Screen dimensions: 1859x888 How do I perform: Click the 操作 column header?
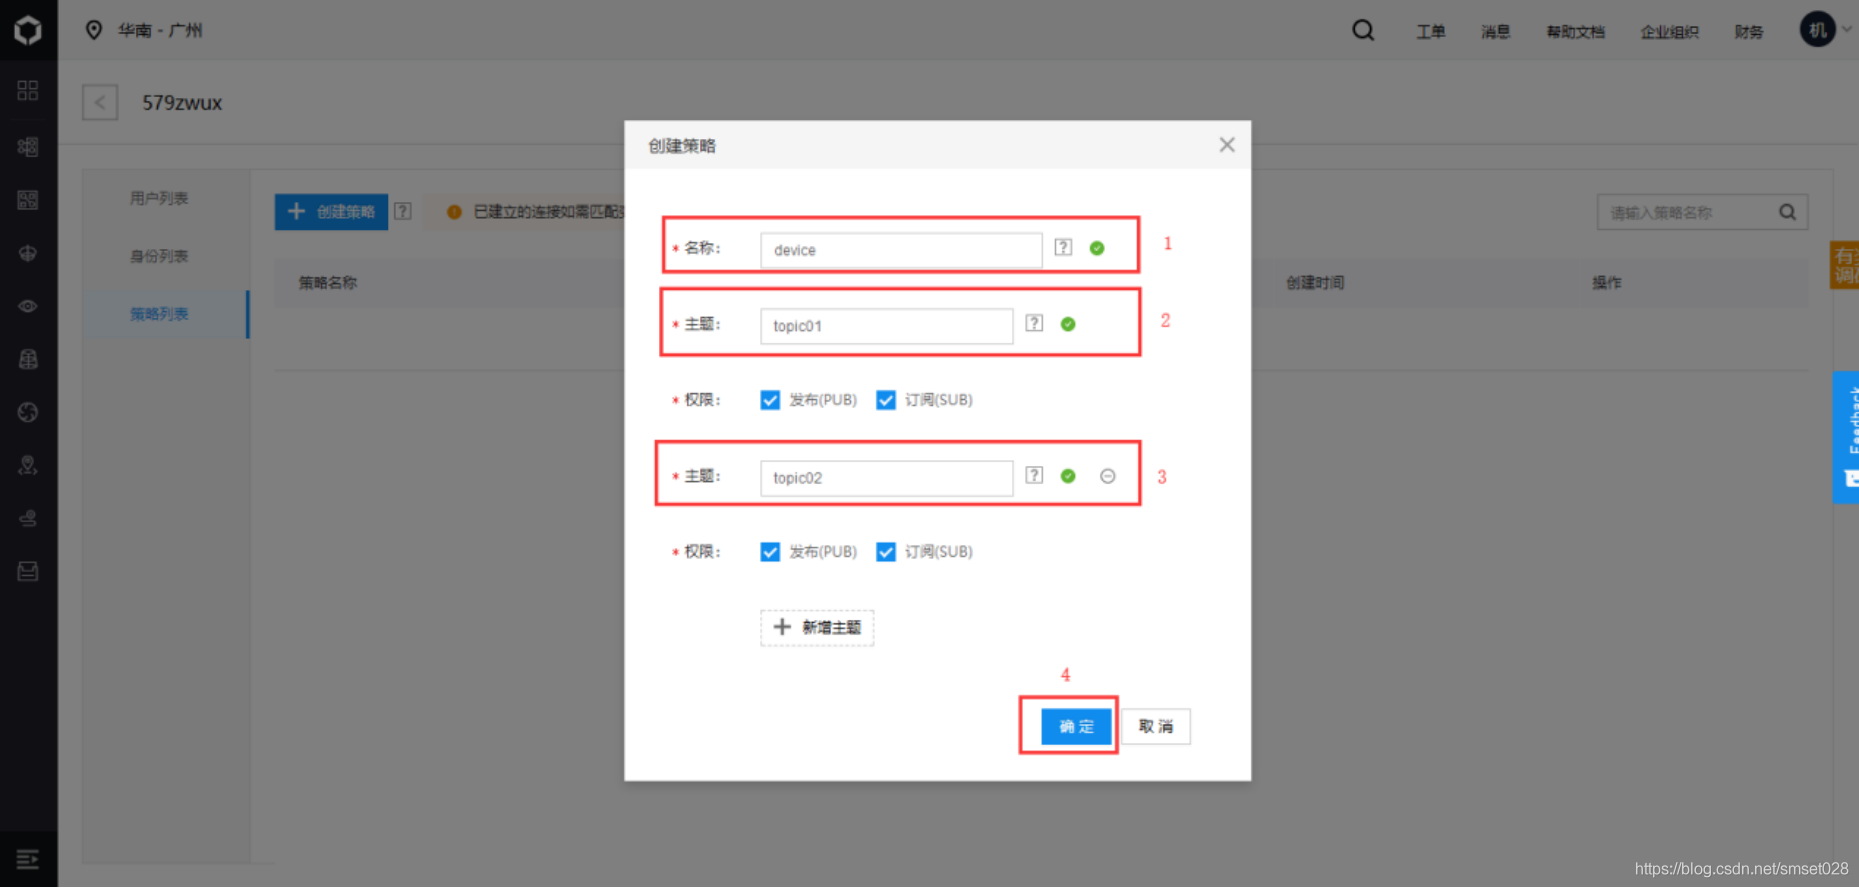1607,283
